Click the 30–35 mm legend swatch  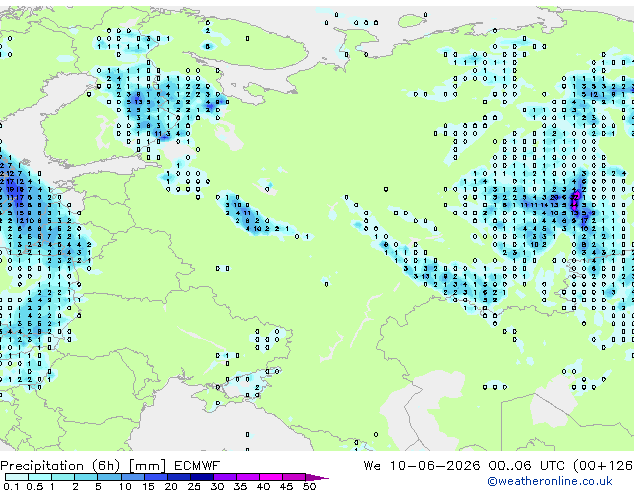225,477
